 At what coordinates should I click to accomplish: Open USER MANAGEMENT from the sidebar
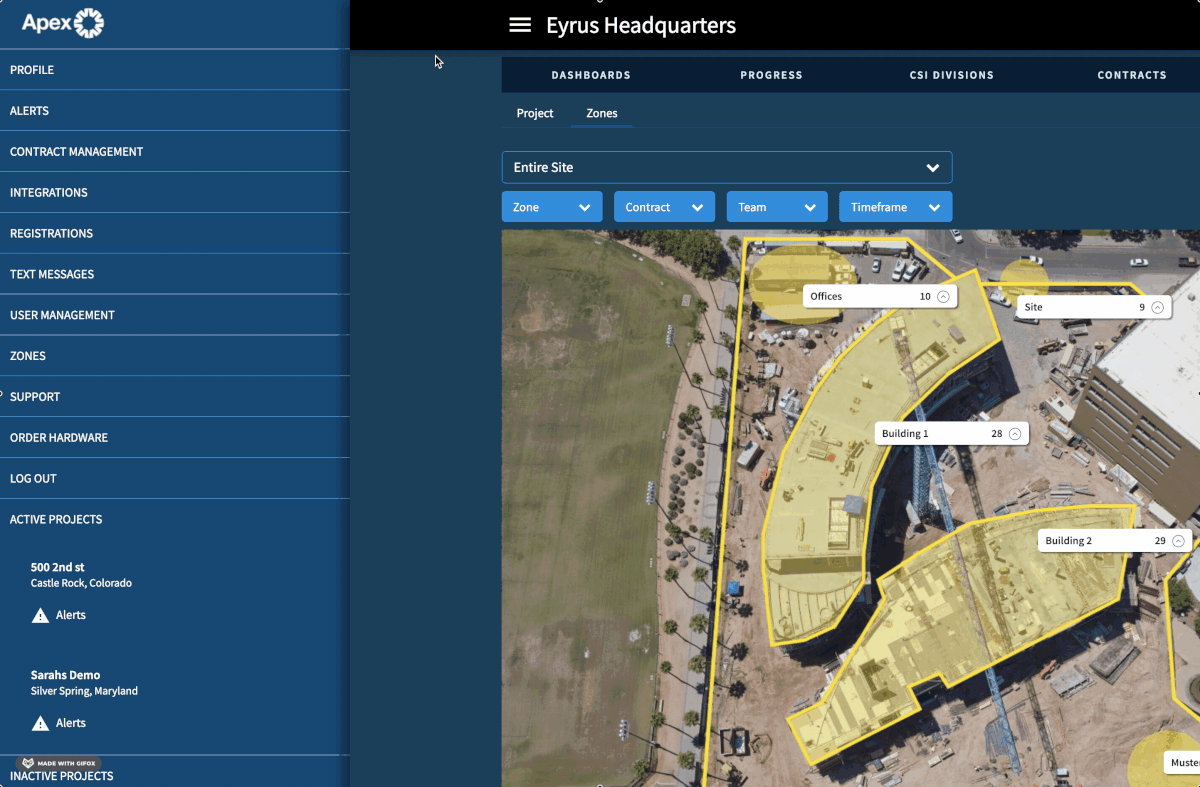[x=60, y=314]
